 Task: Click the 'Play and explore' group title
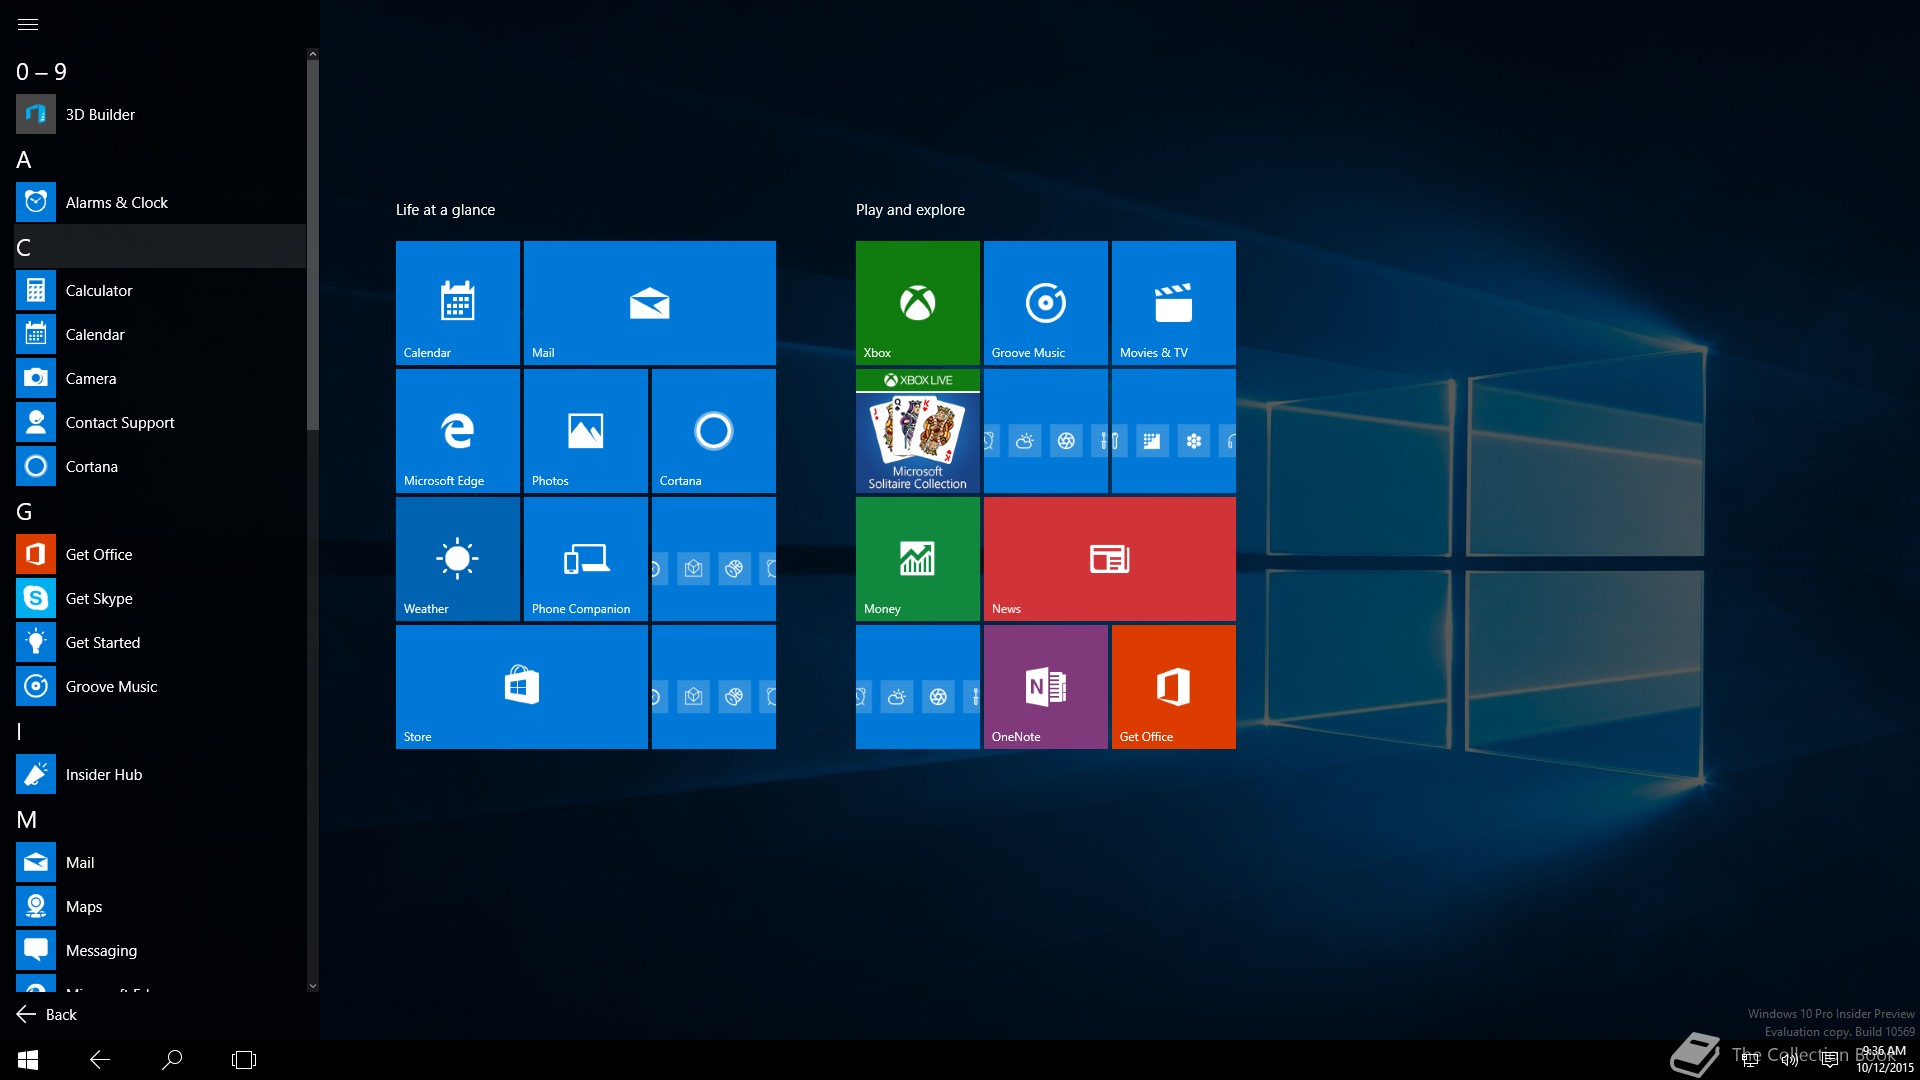910,210
